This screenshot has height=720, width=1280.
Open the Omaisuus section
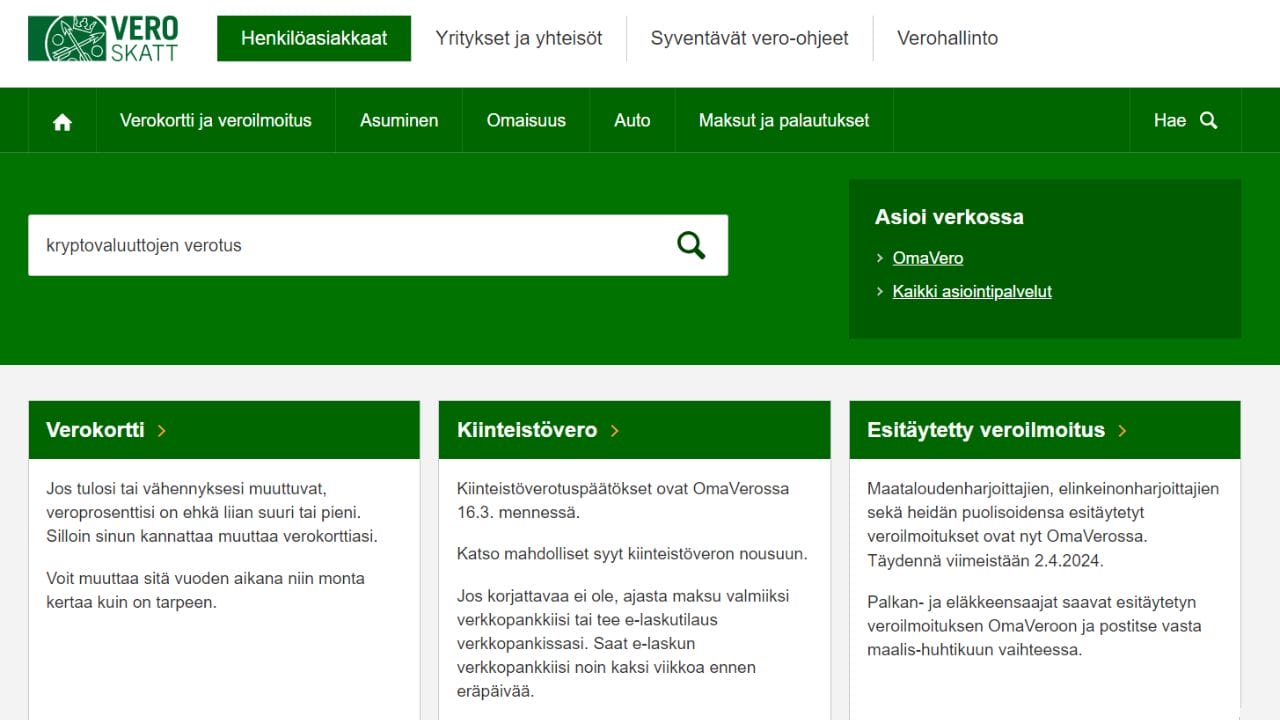coord(526,120)
